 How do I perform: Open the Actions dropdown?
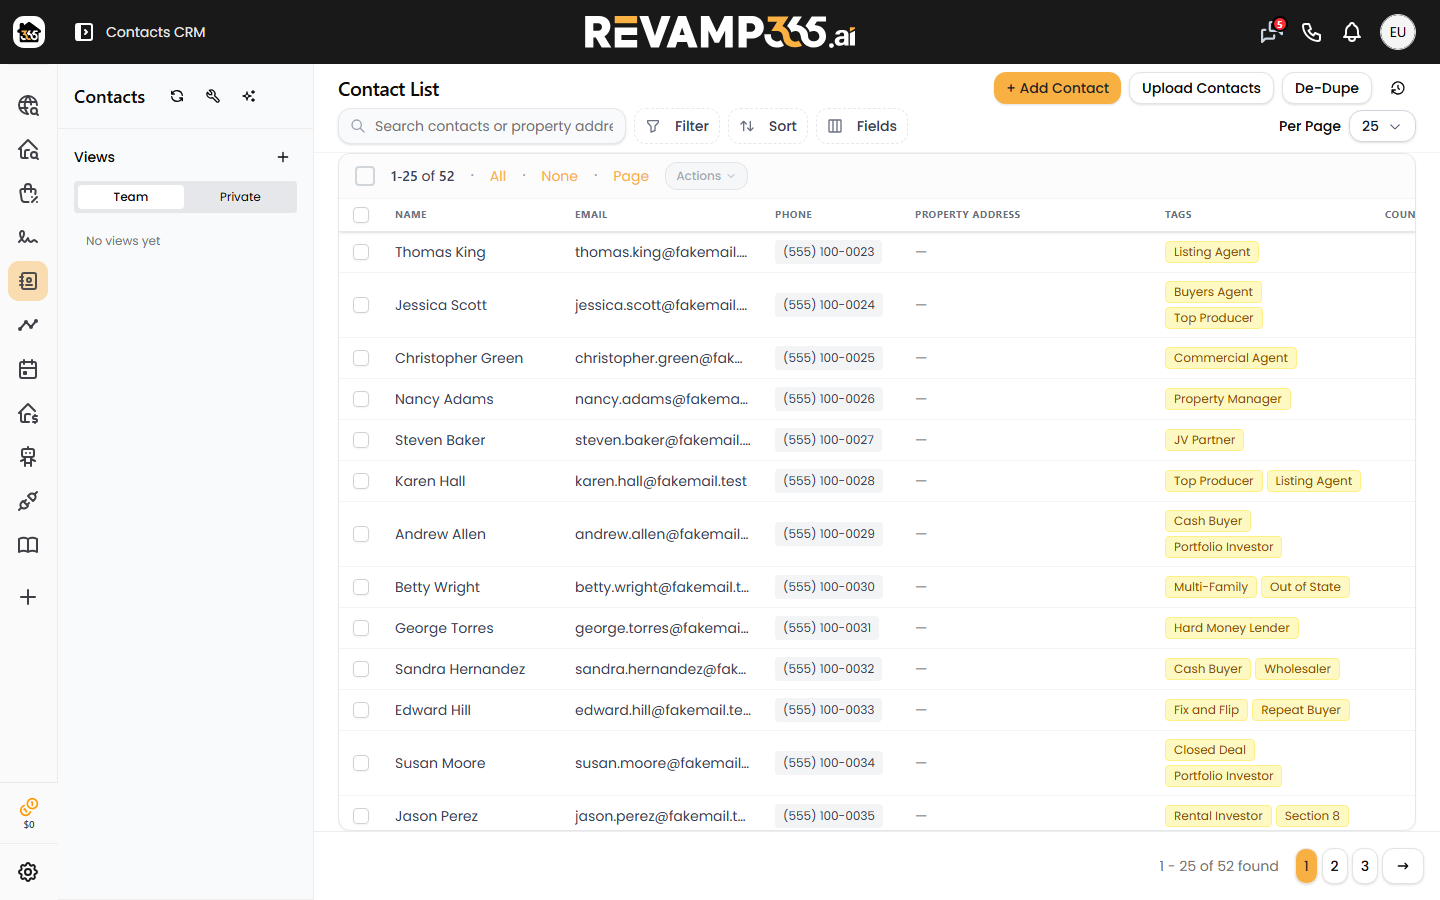tap(706, 176)
